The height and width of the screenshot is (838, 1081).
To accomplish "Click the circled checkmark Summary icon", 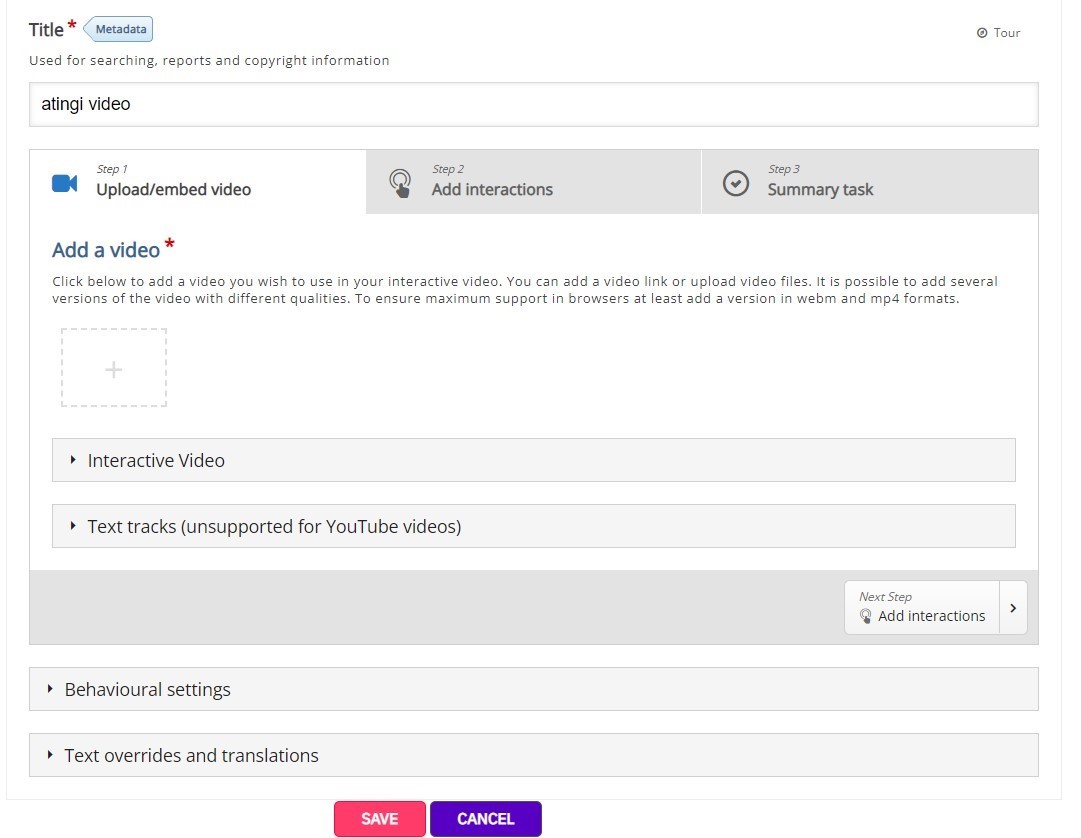I will click(x=736, y=183).
